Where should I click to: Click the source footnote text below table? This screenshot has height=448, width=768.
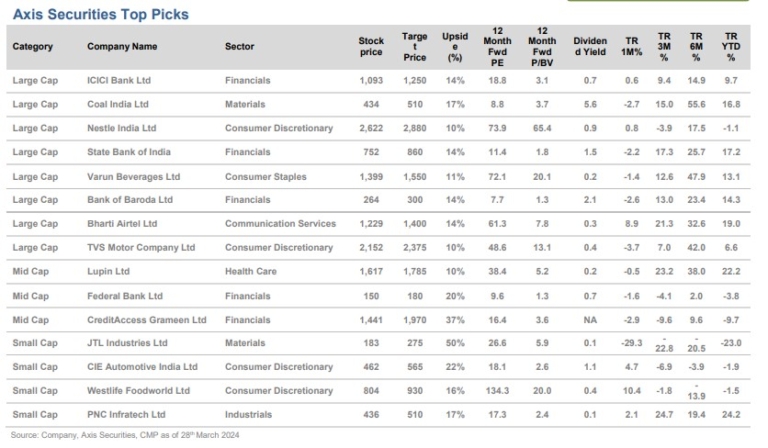125,436
